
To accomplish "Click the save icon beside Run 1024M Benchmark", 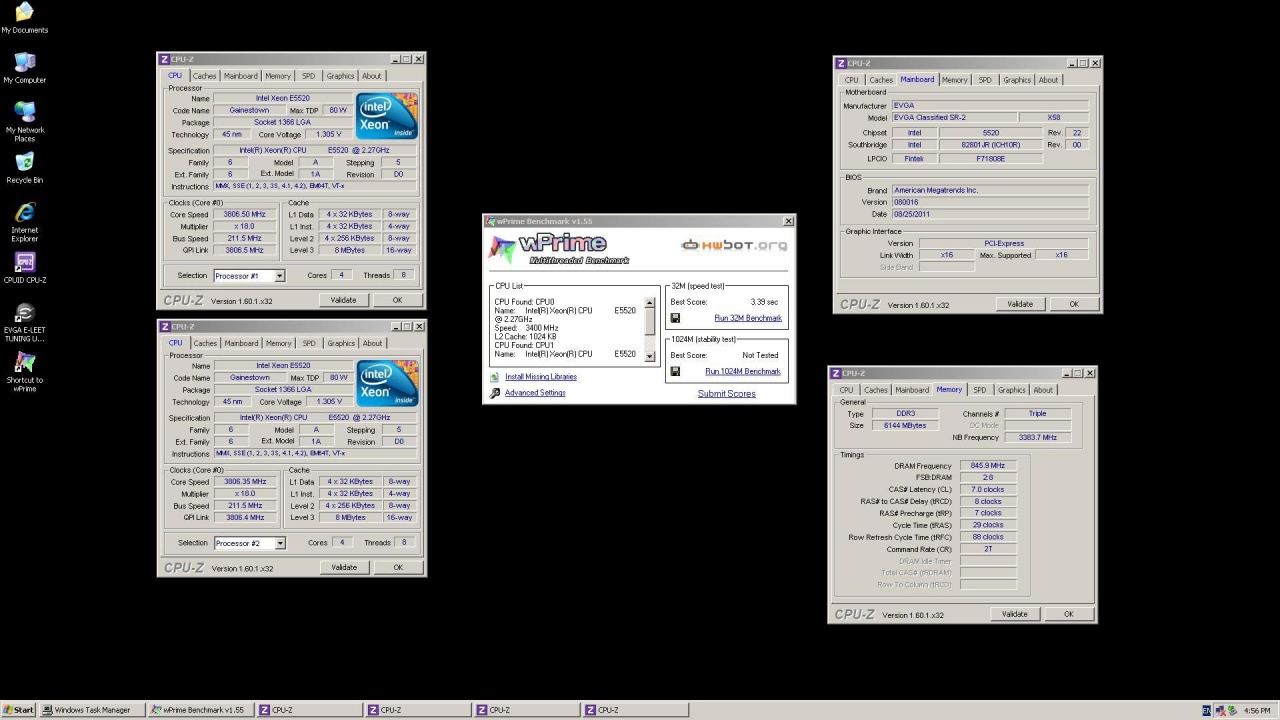I will click(x=675, y=371).
